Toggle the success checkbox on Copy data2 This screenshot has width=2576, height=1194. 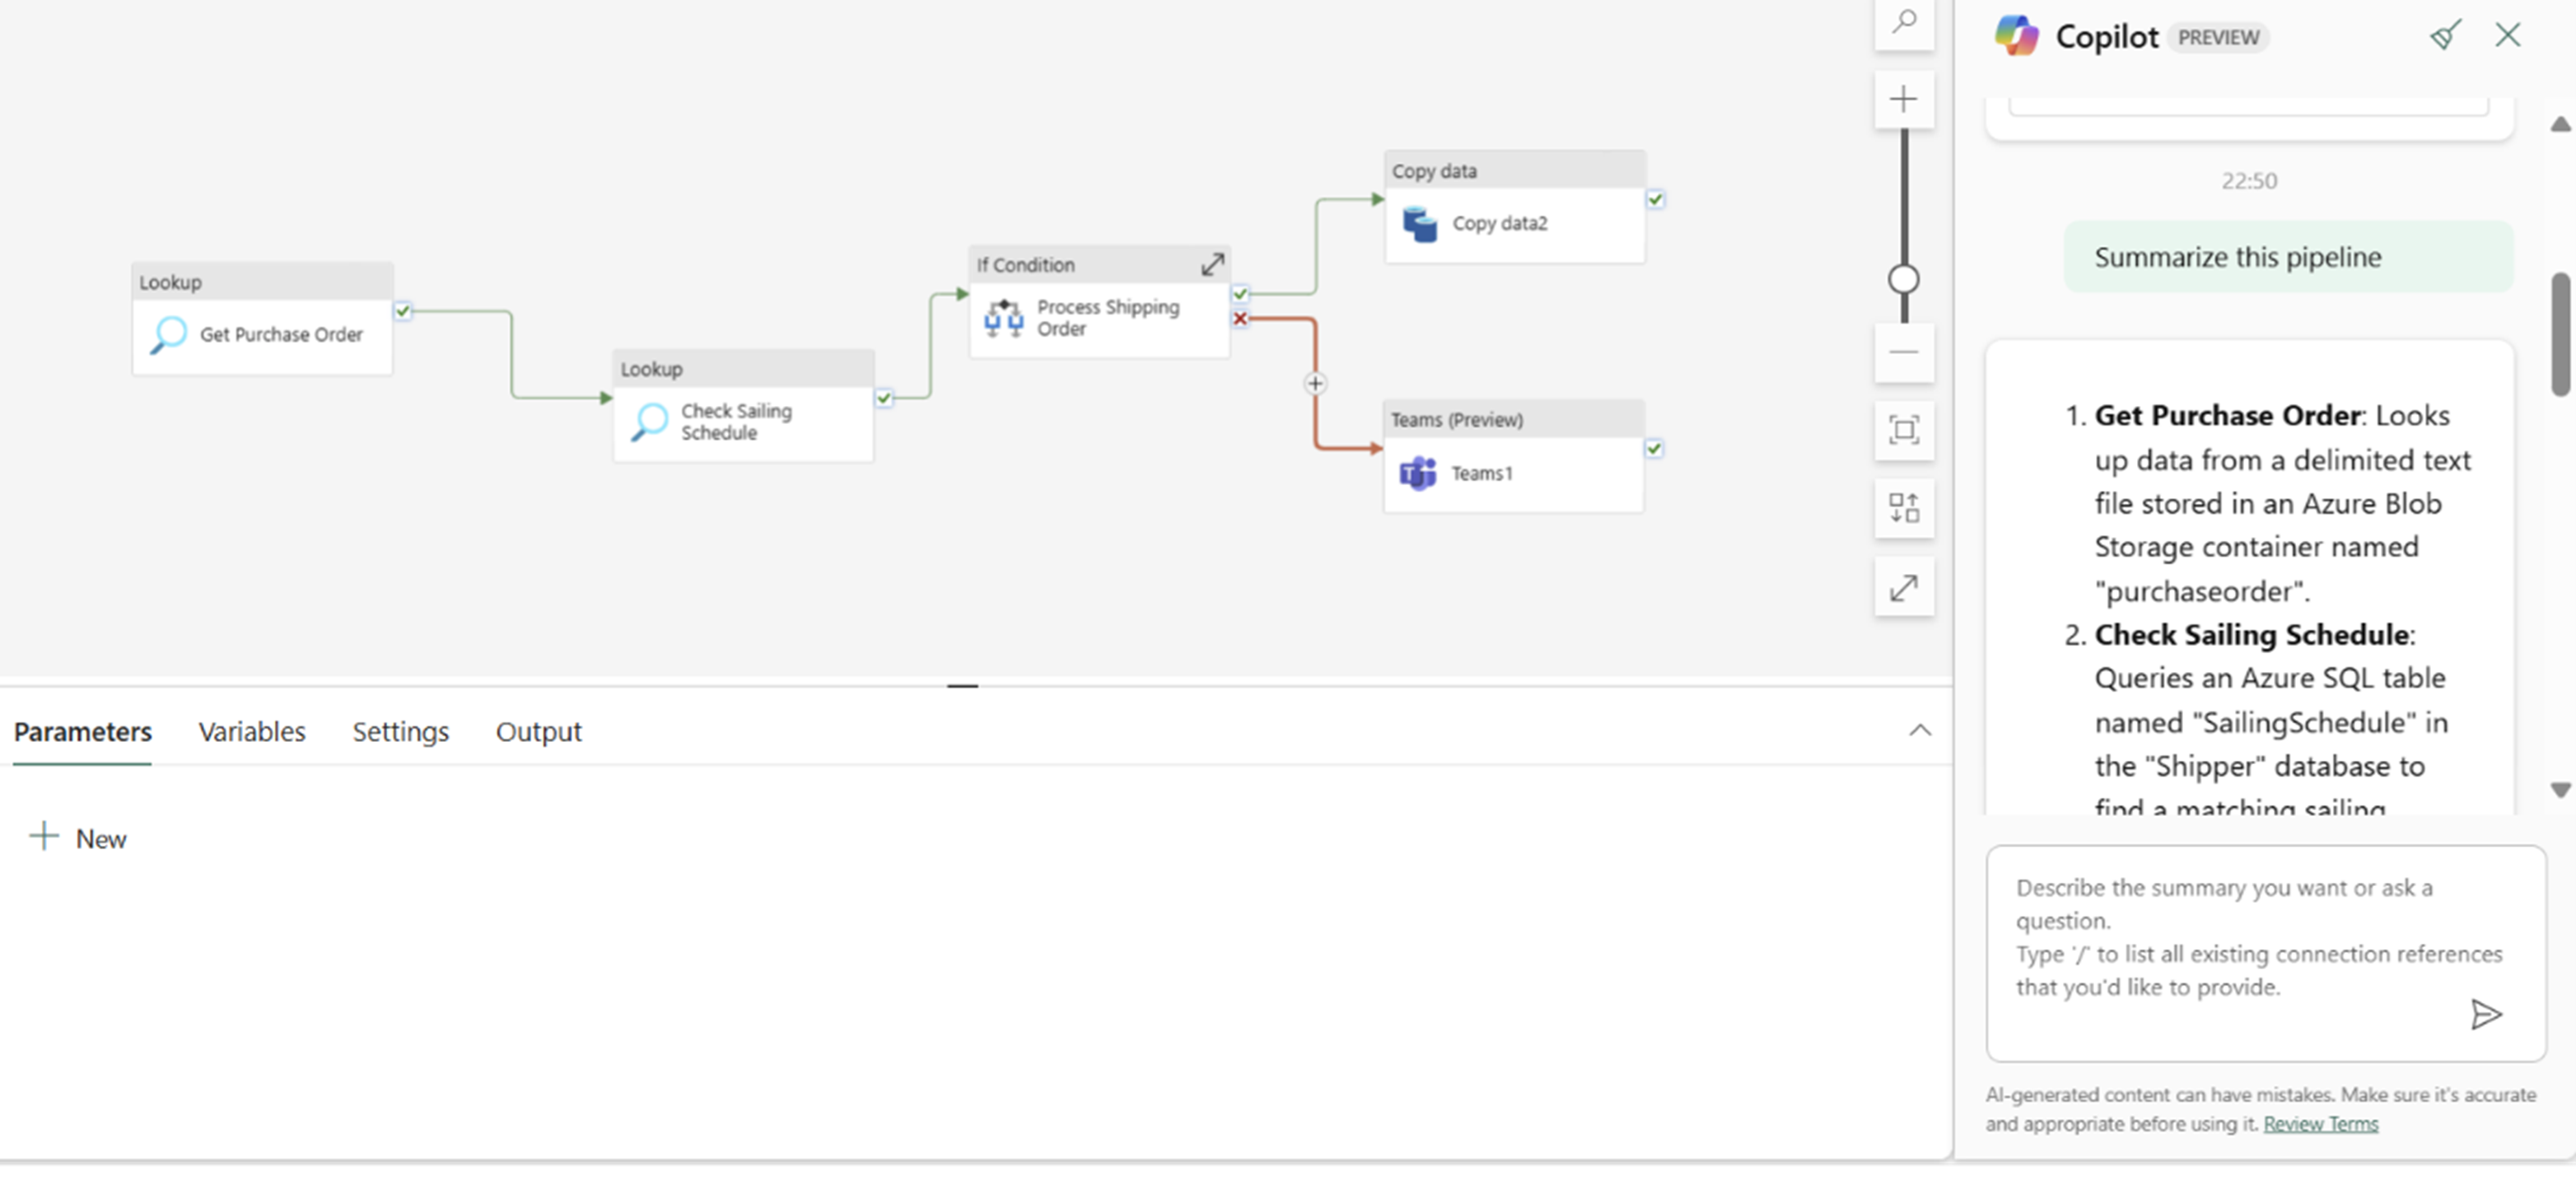(1656, 197)
